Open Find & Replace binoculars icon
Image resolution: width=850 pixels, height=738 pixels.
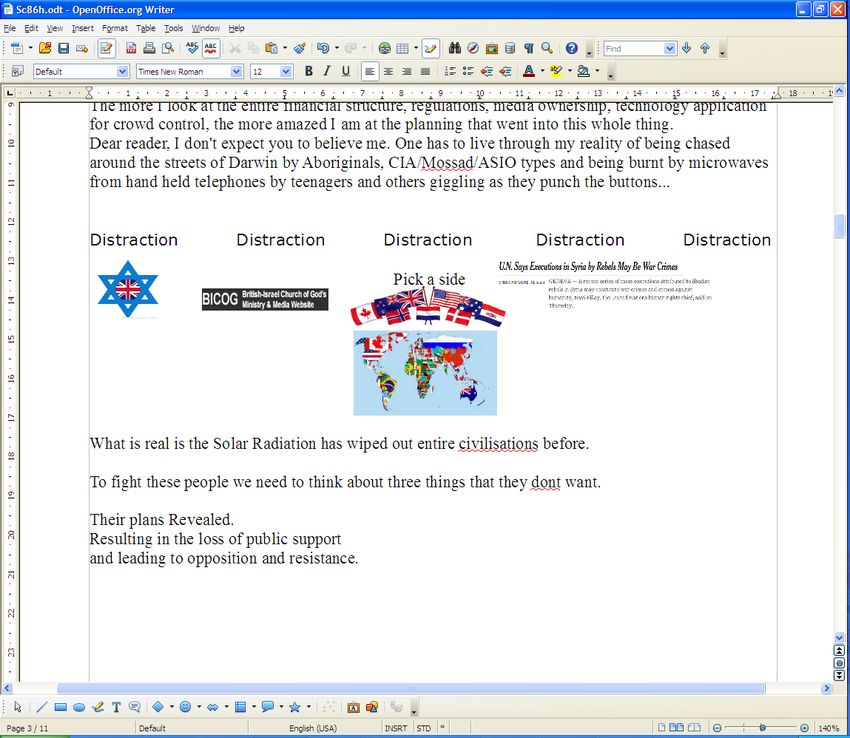pos(455,48)
